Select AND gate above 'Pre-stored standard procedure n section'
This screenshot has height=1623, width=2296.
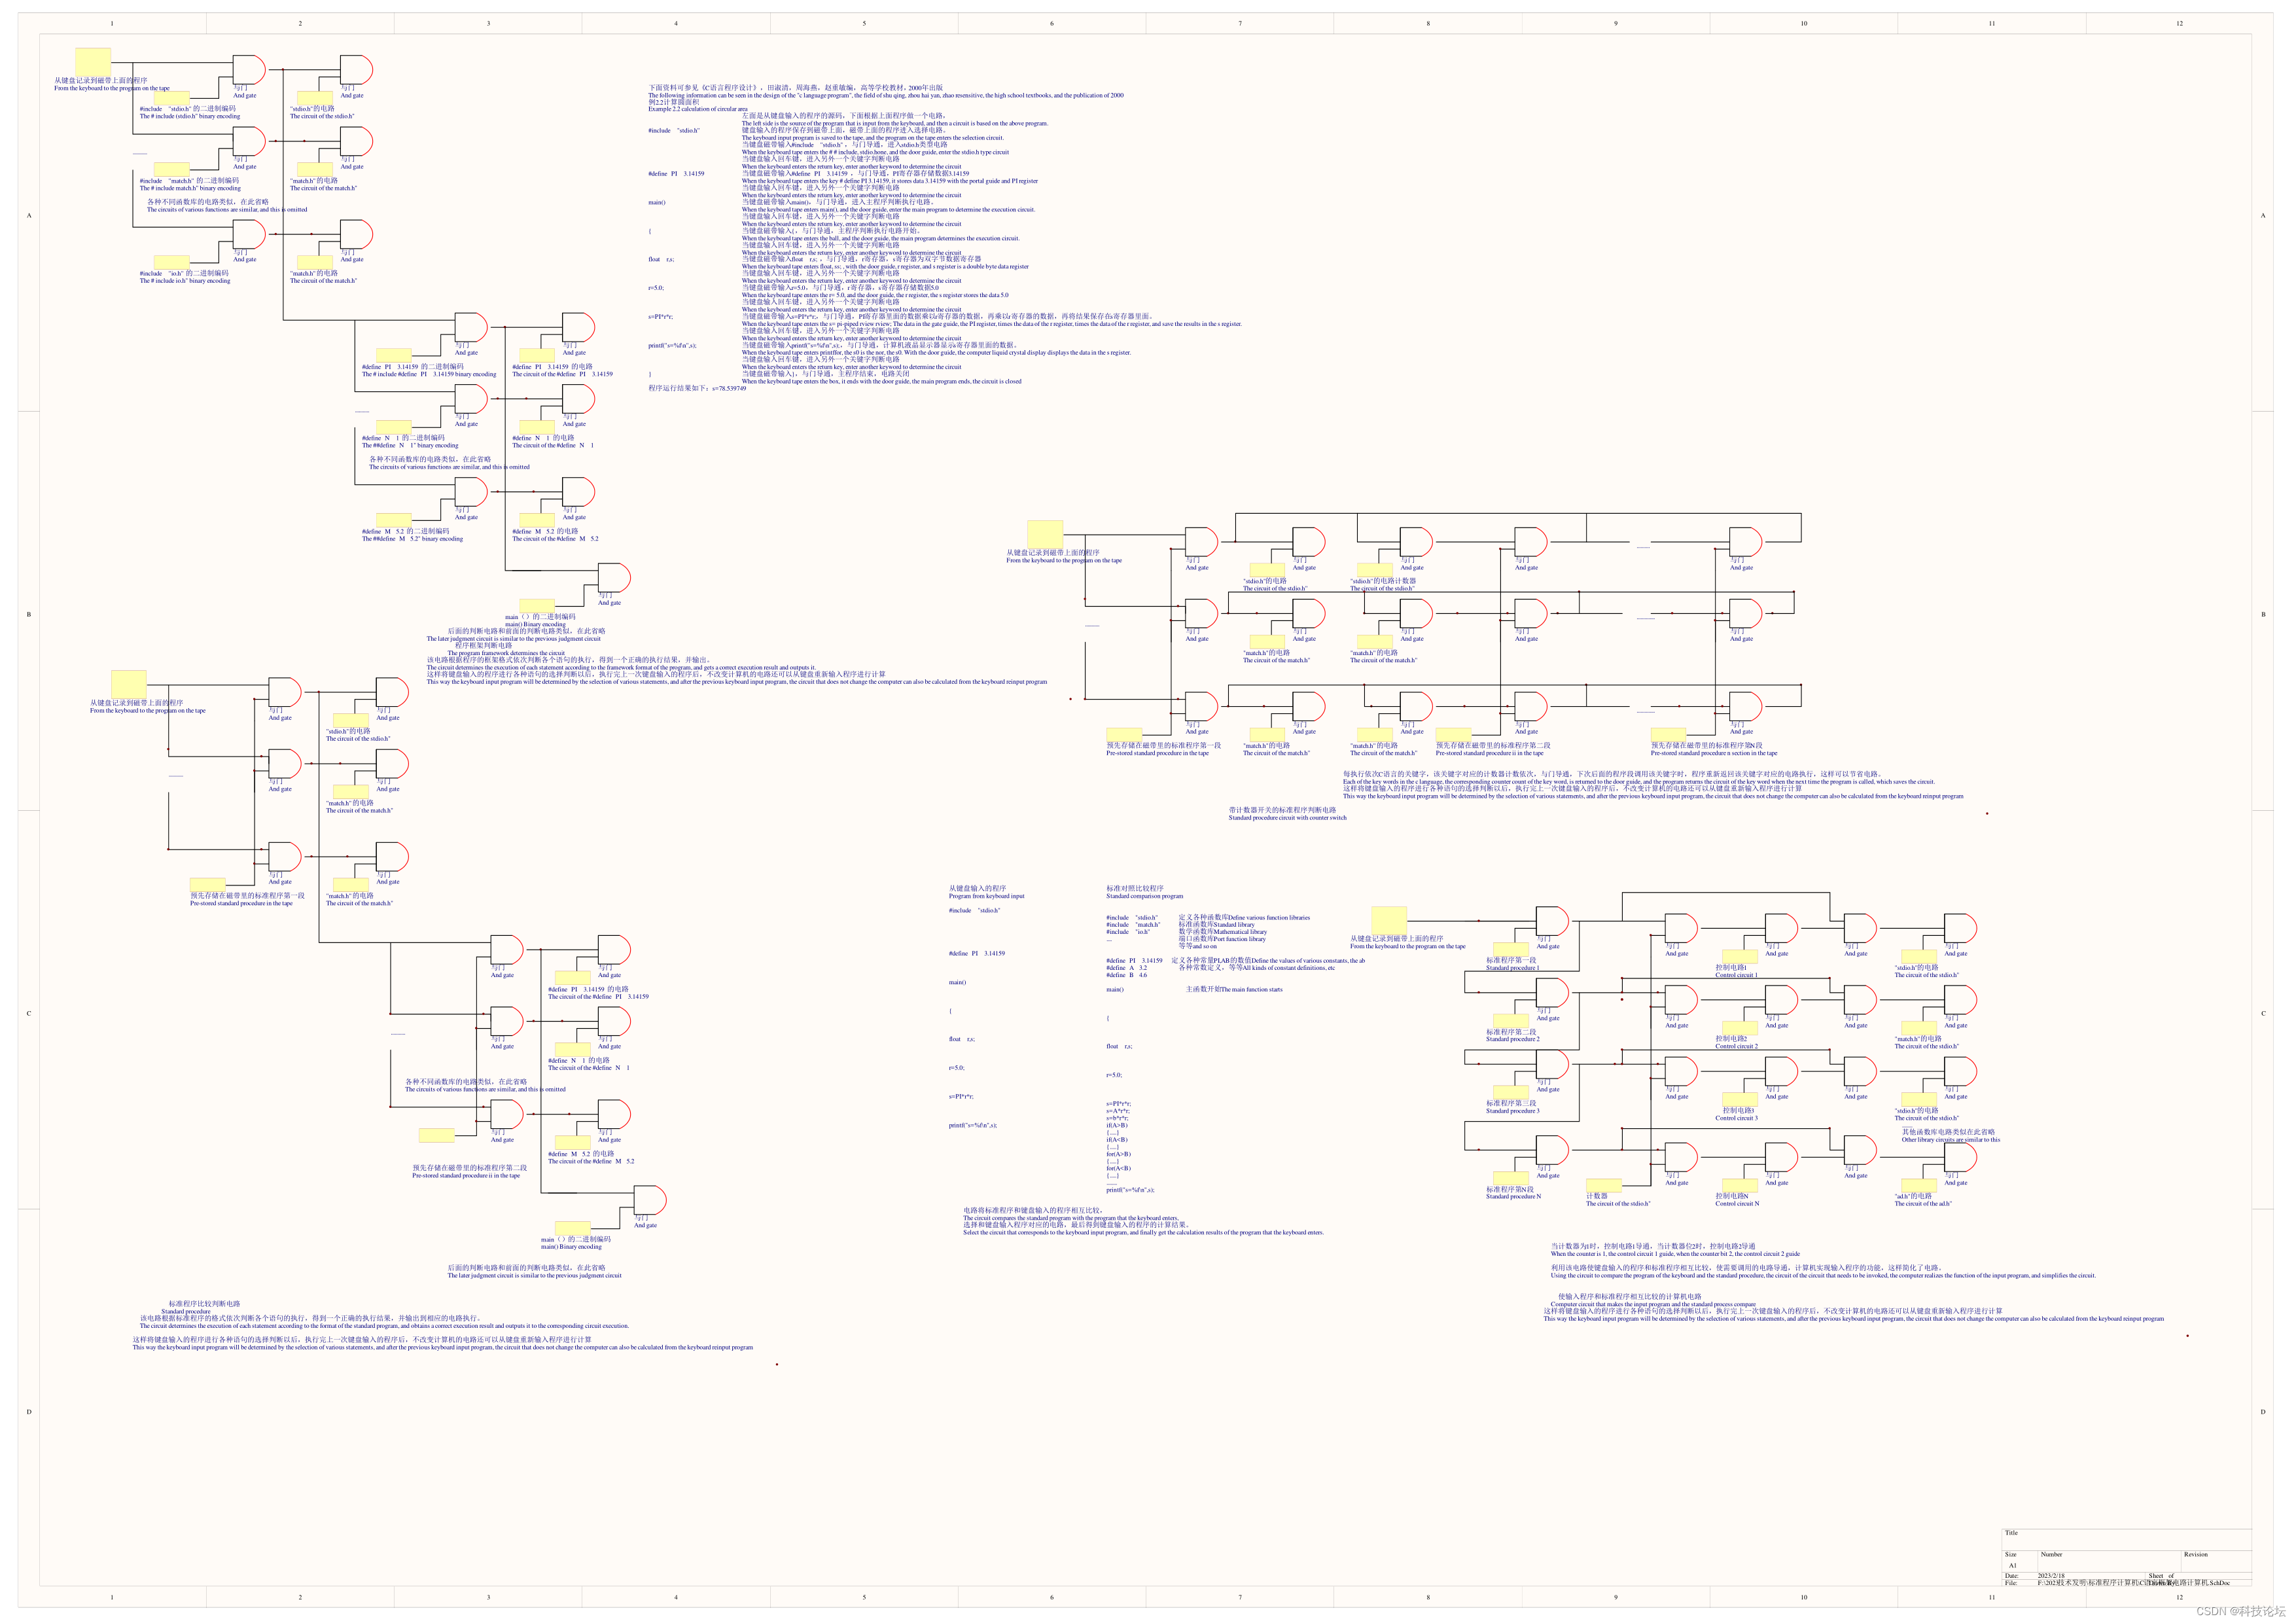pos(1745,706)
